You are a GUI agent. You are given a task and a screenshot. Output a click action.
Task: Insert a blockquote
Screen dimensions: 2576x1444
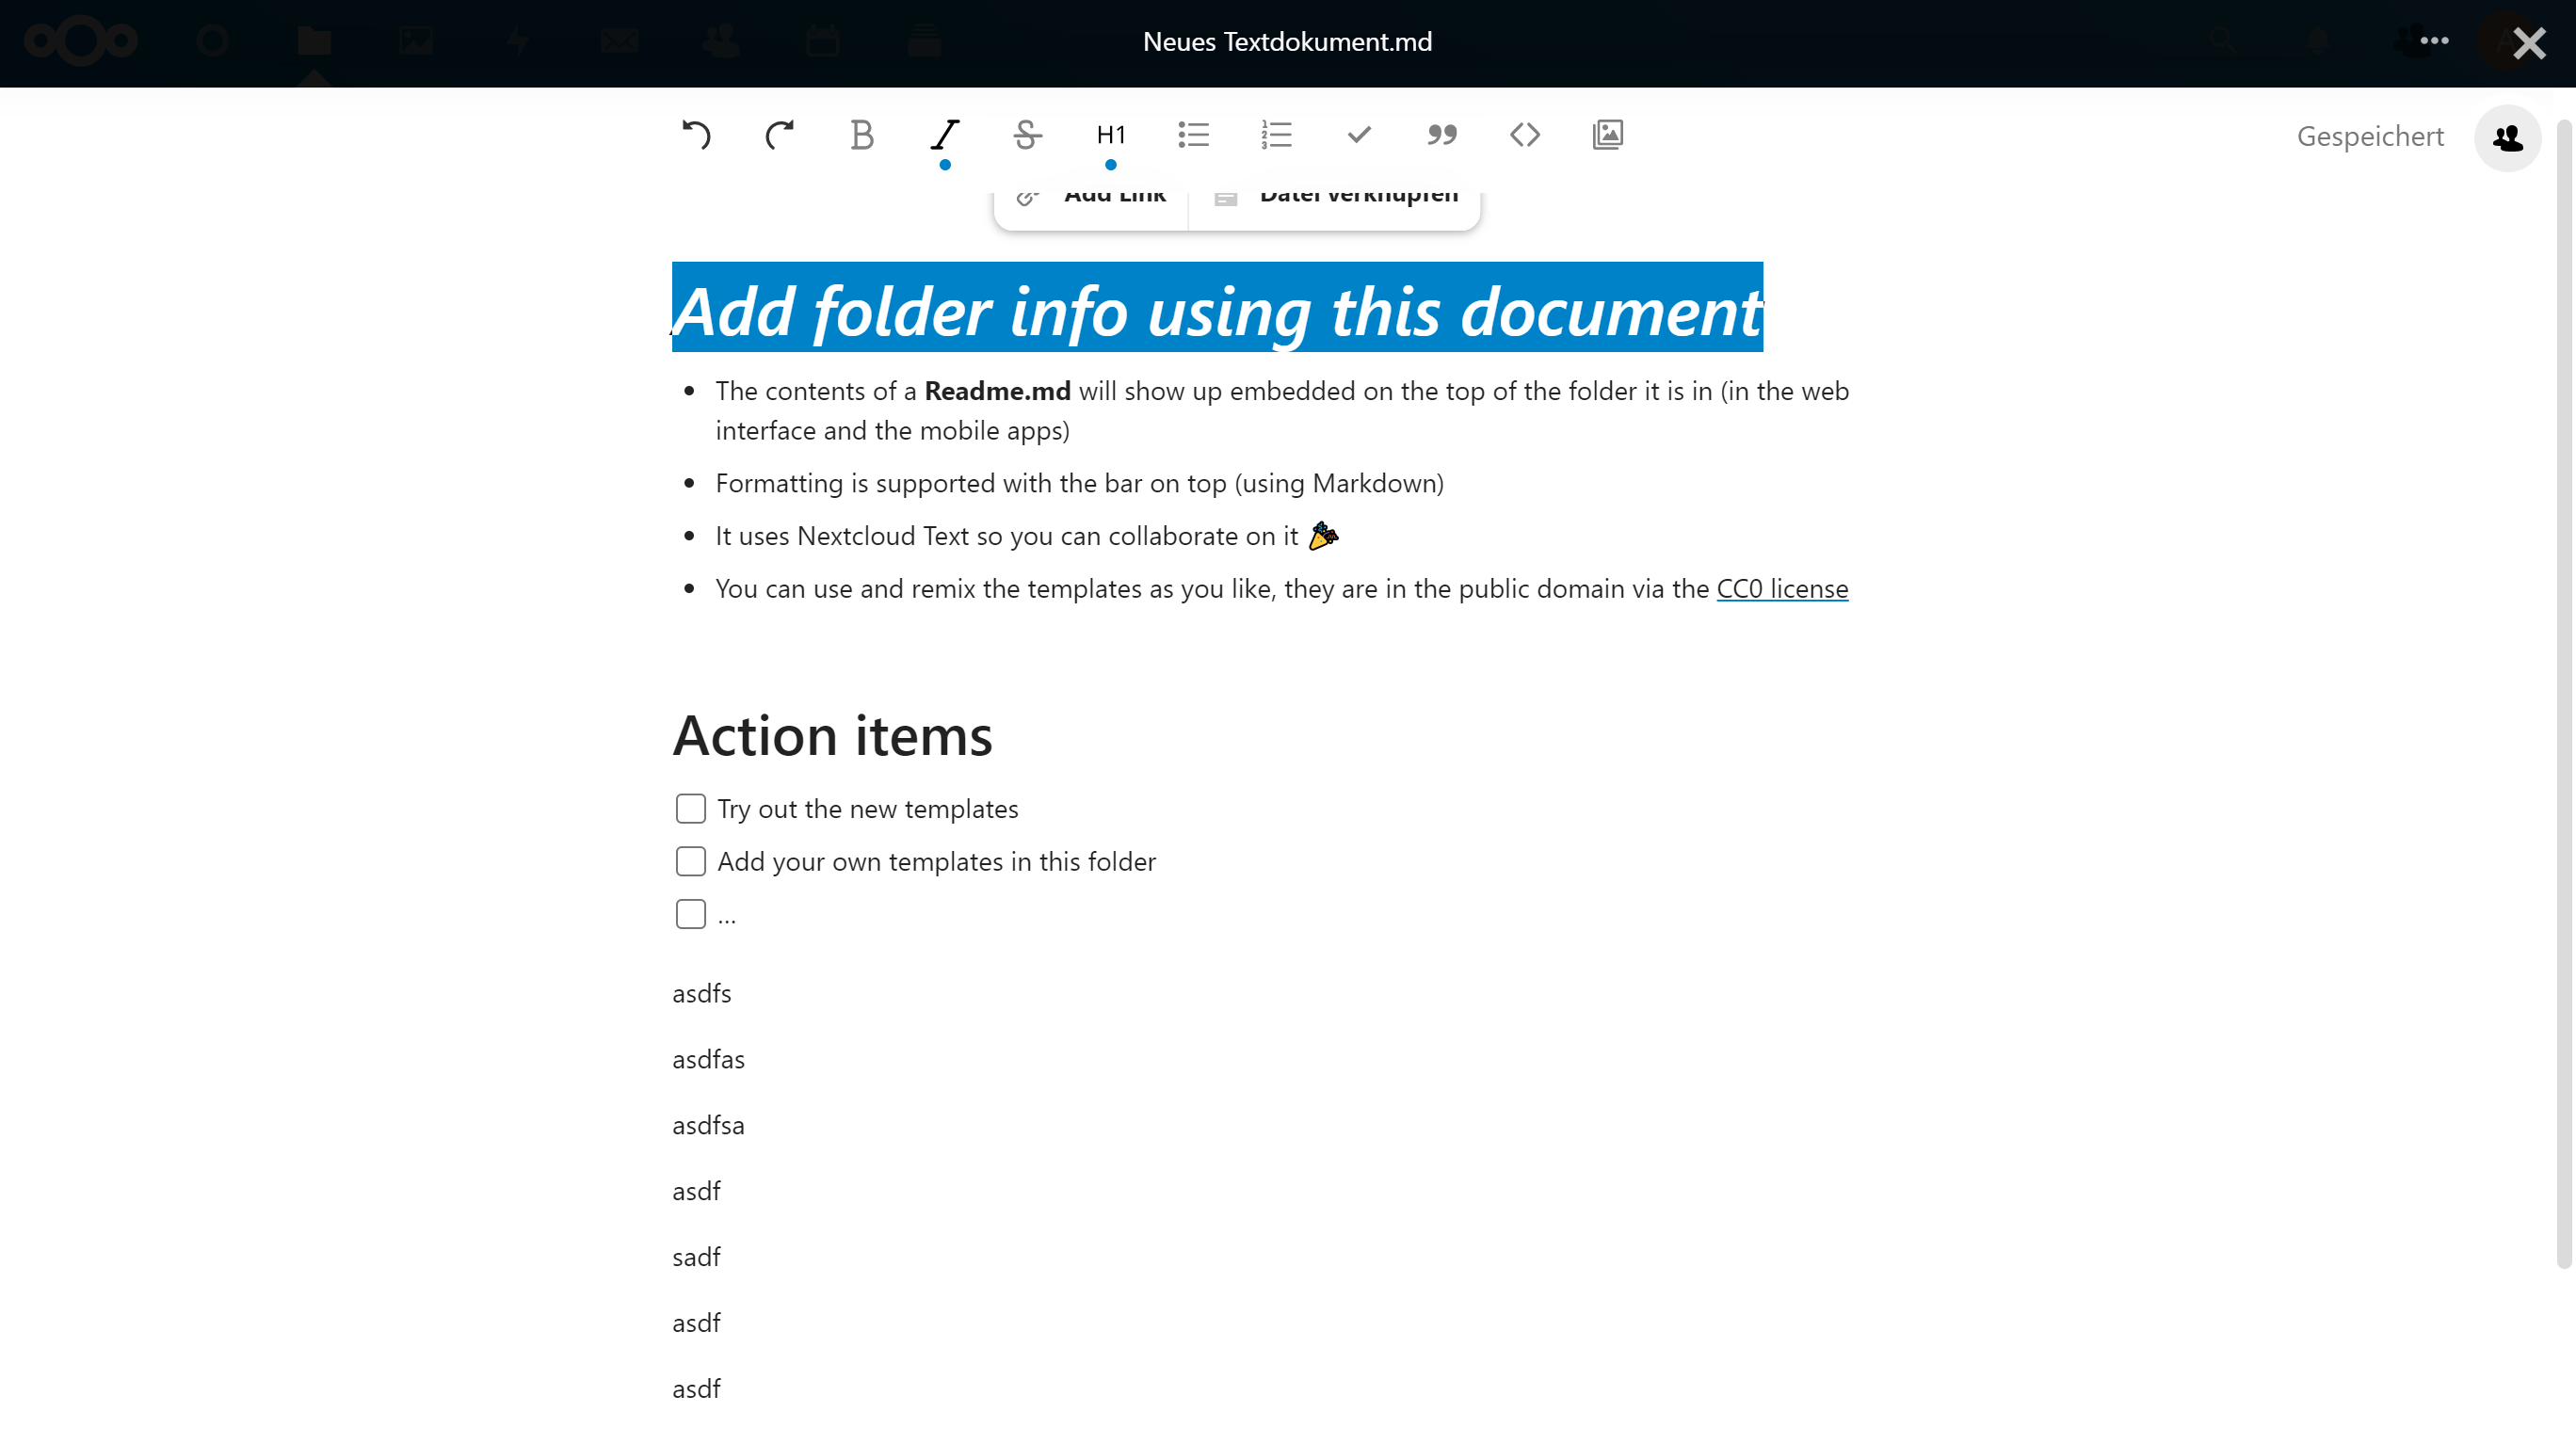pyautogui.click(x=1442, y=135)
